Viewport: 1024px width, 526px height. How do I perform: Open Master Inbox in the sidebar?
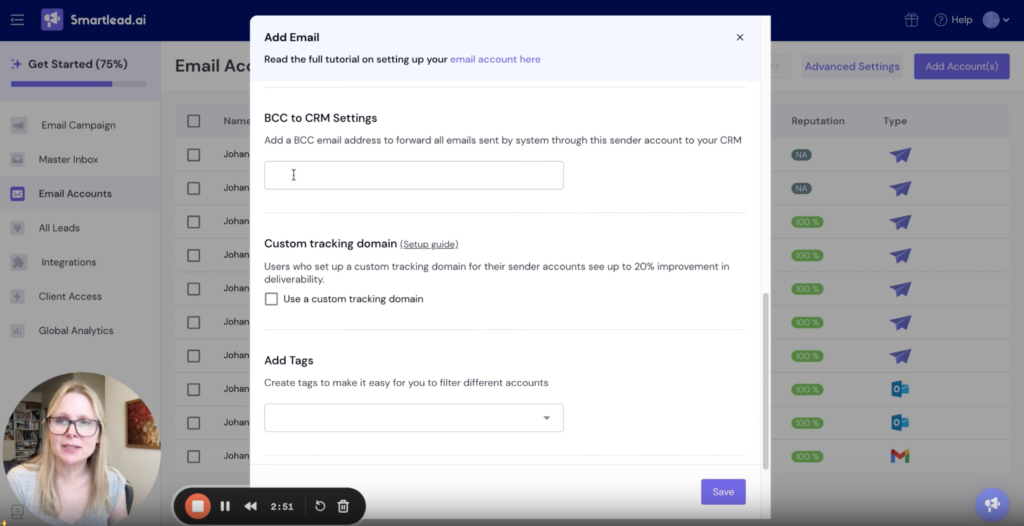68,159
